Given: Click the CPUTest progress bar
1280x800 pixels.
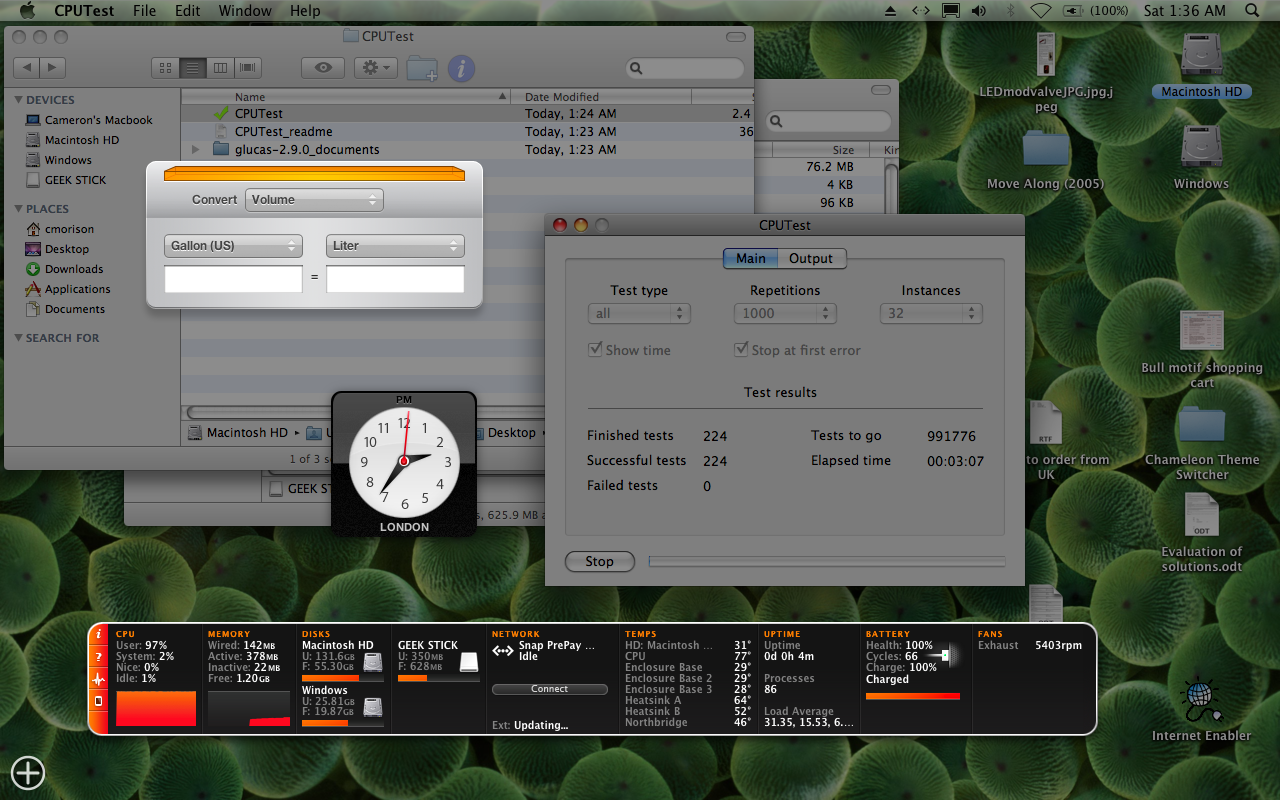Looking at the screenshot, I should pos(827,561).
